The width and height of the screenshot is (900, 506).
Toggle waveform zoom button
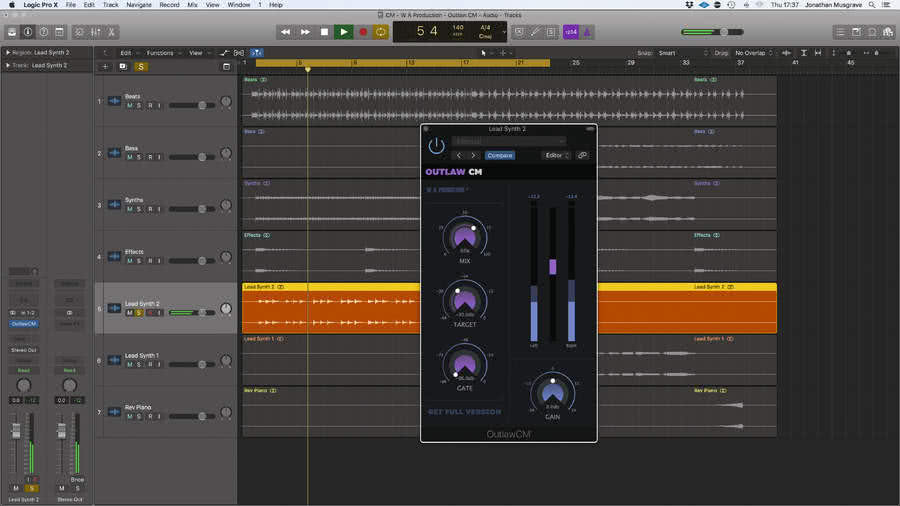click(786, 53)
